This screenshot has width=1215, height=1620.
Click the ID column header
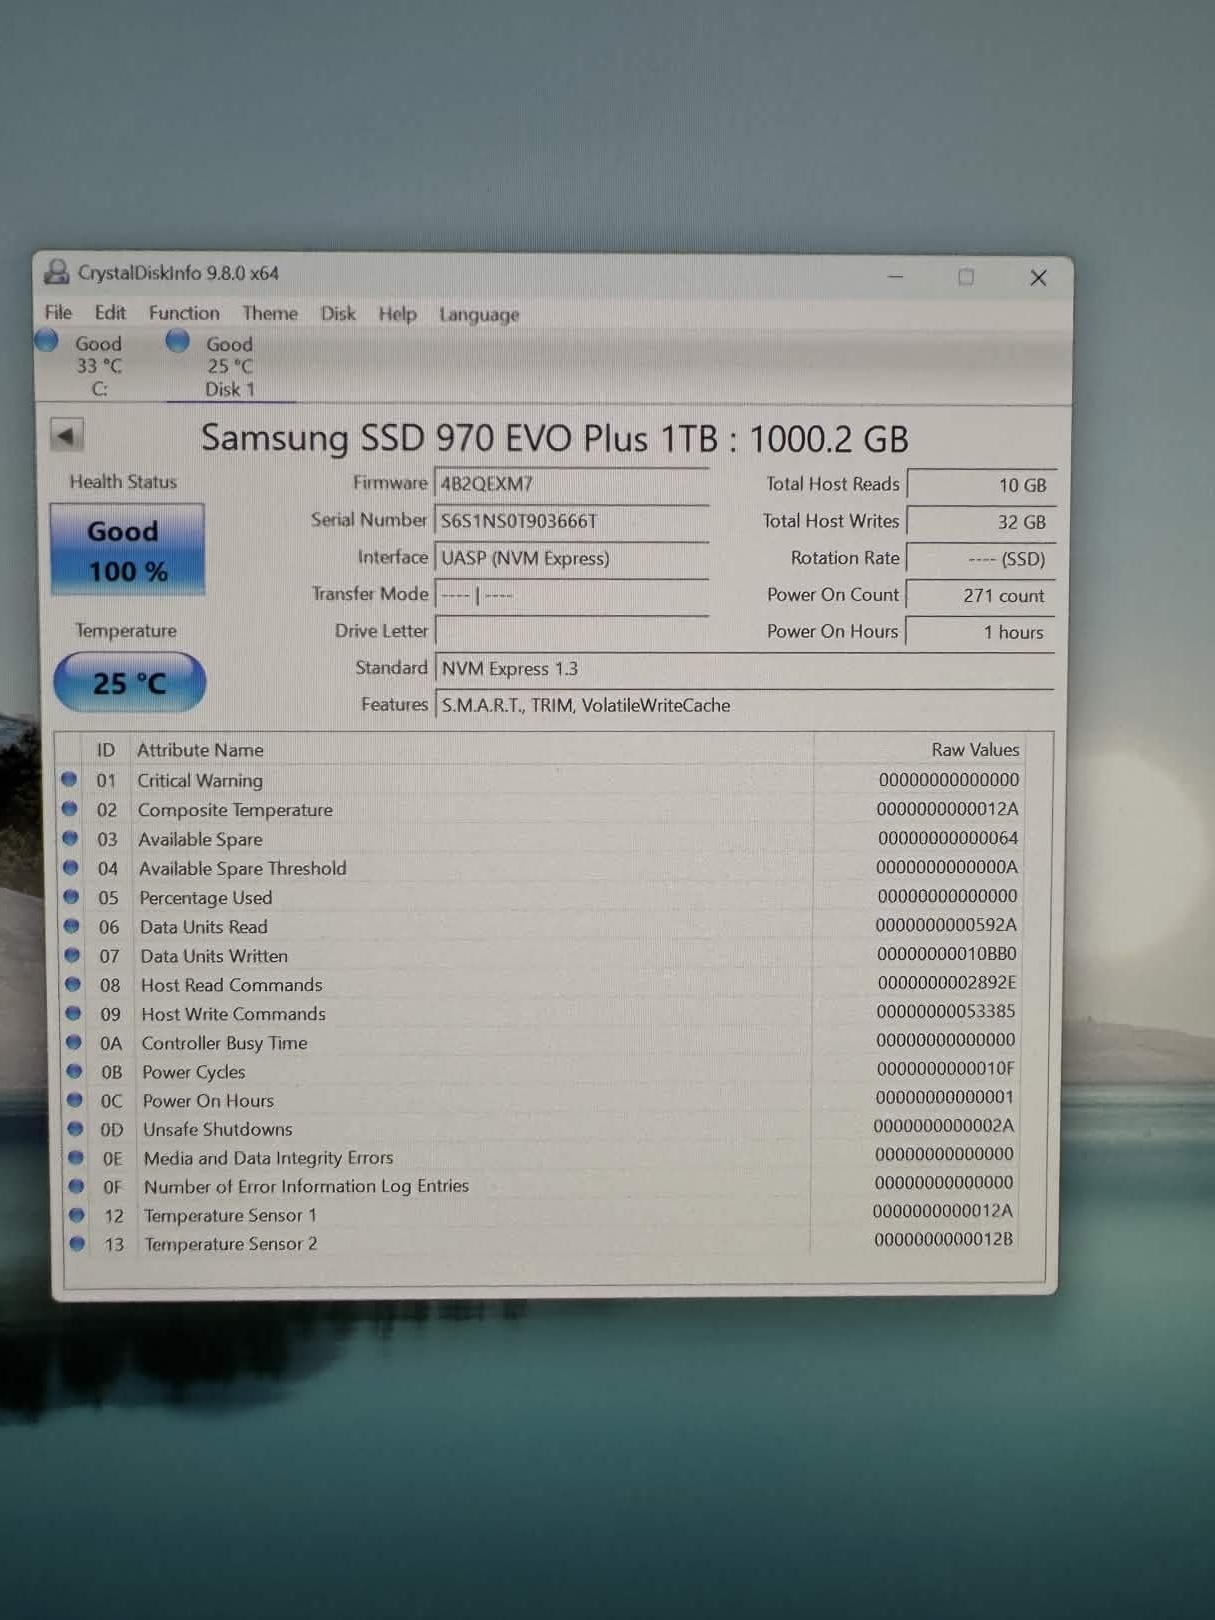[106, 750]
